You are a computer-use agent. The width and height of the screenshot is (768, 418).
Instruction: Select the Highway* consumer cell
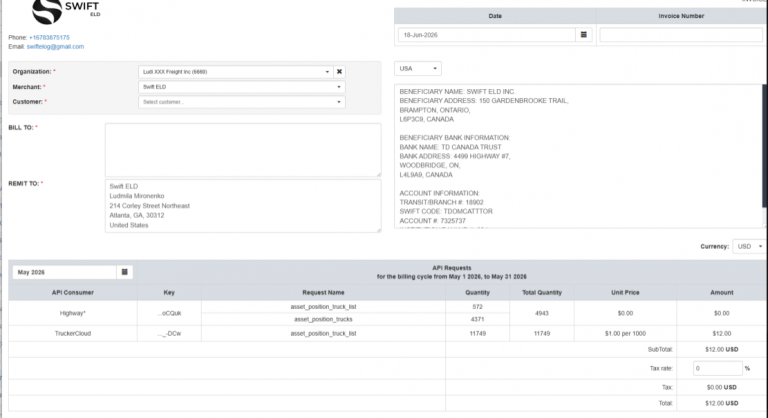coord(72,313)
